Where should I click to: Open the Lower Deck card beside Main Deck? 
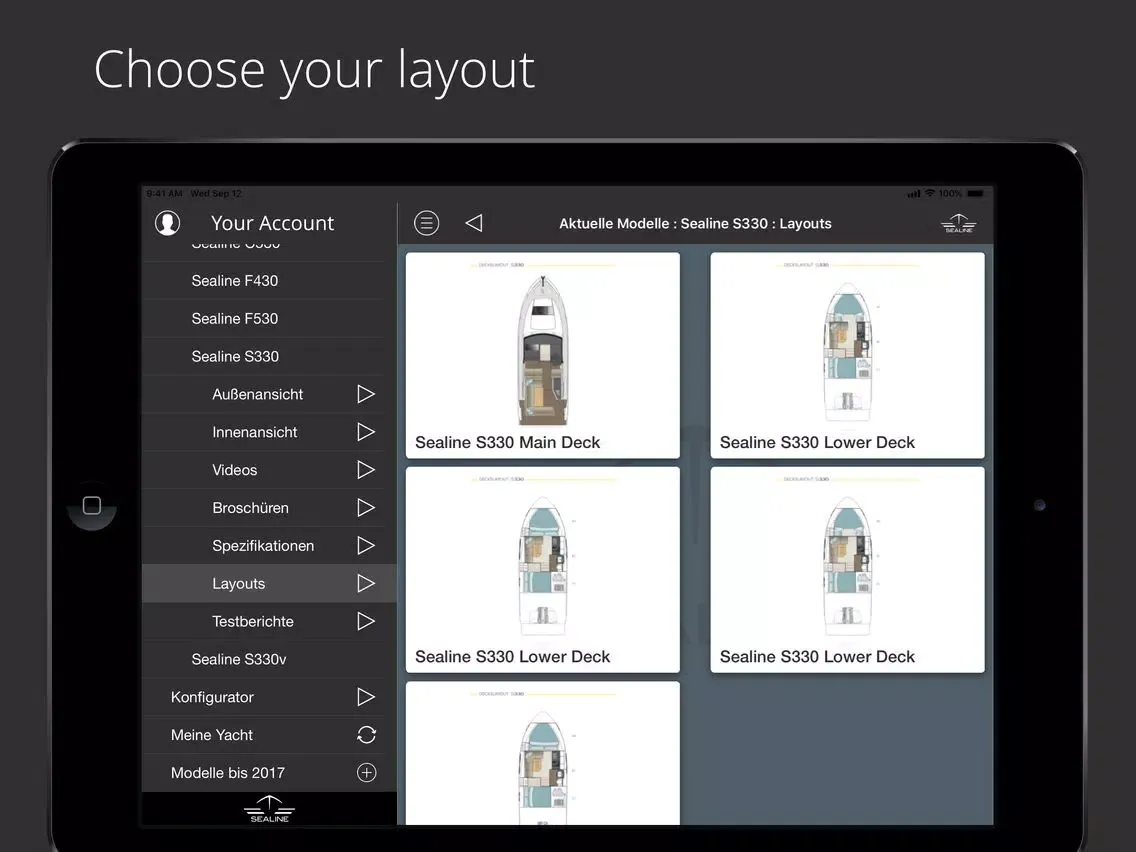coord(848,355)
